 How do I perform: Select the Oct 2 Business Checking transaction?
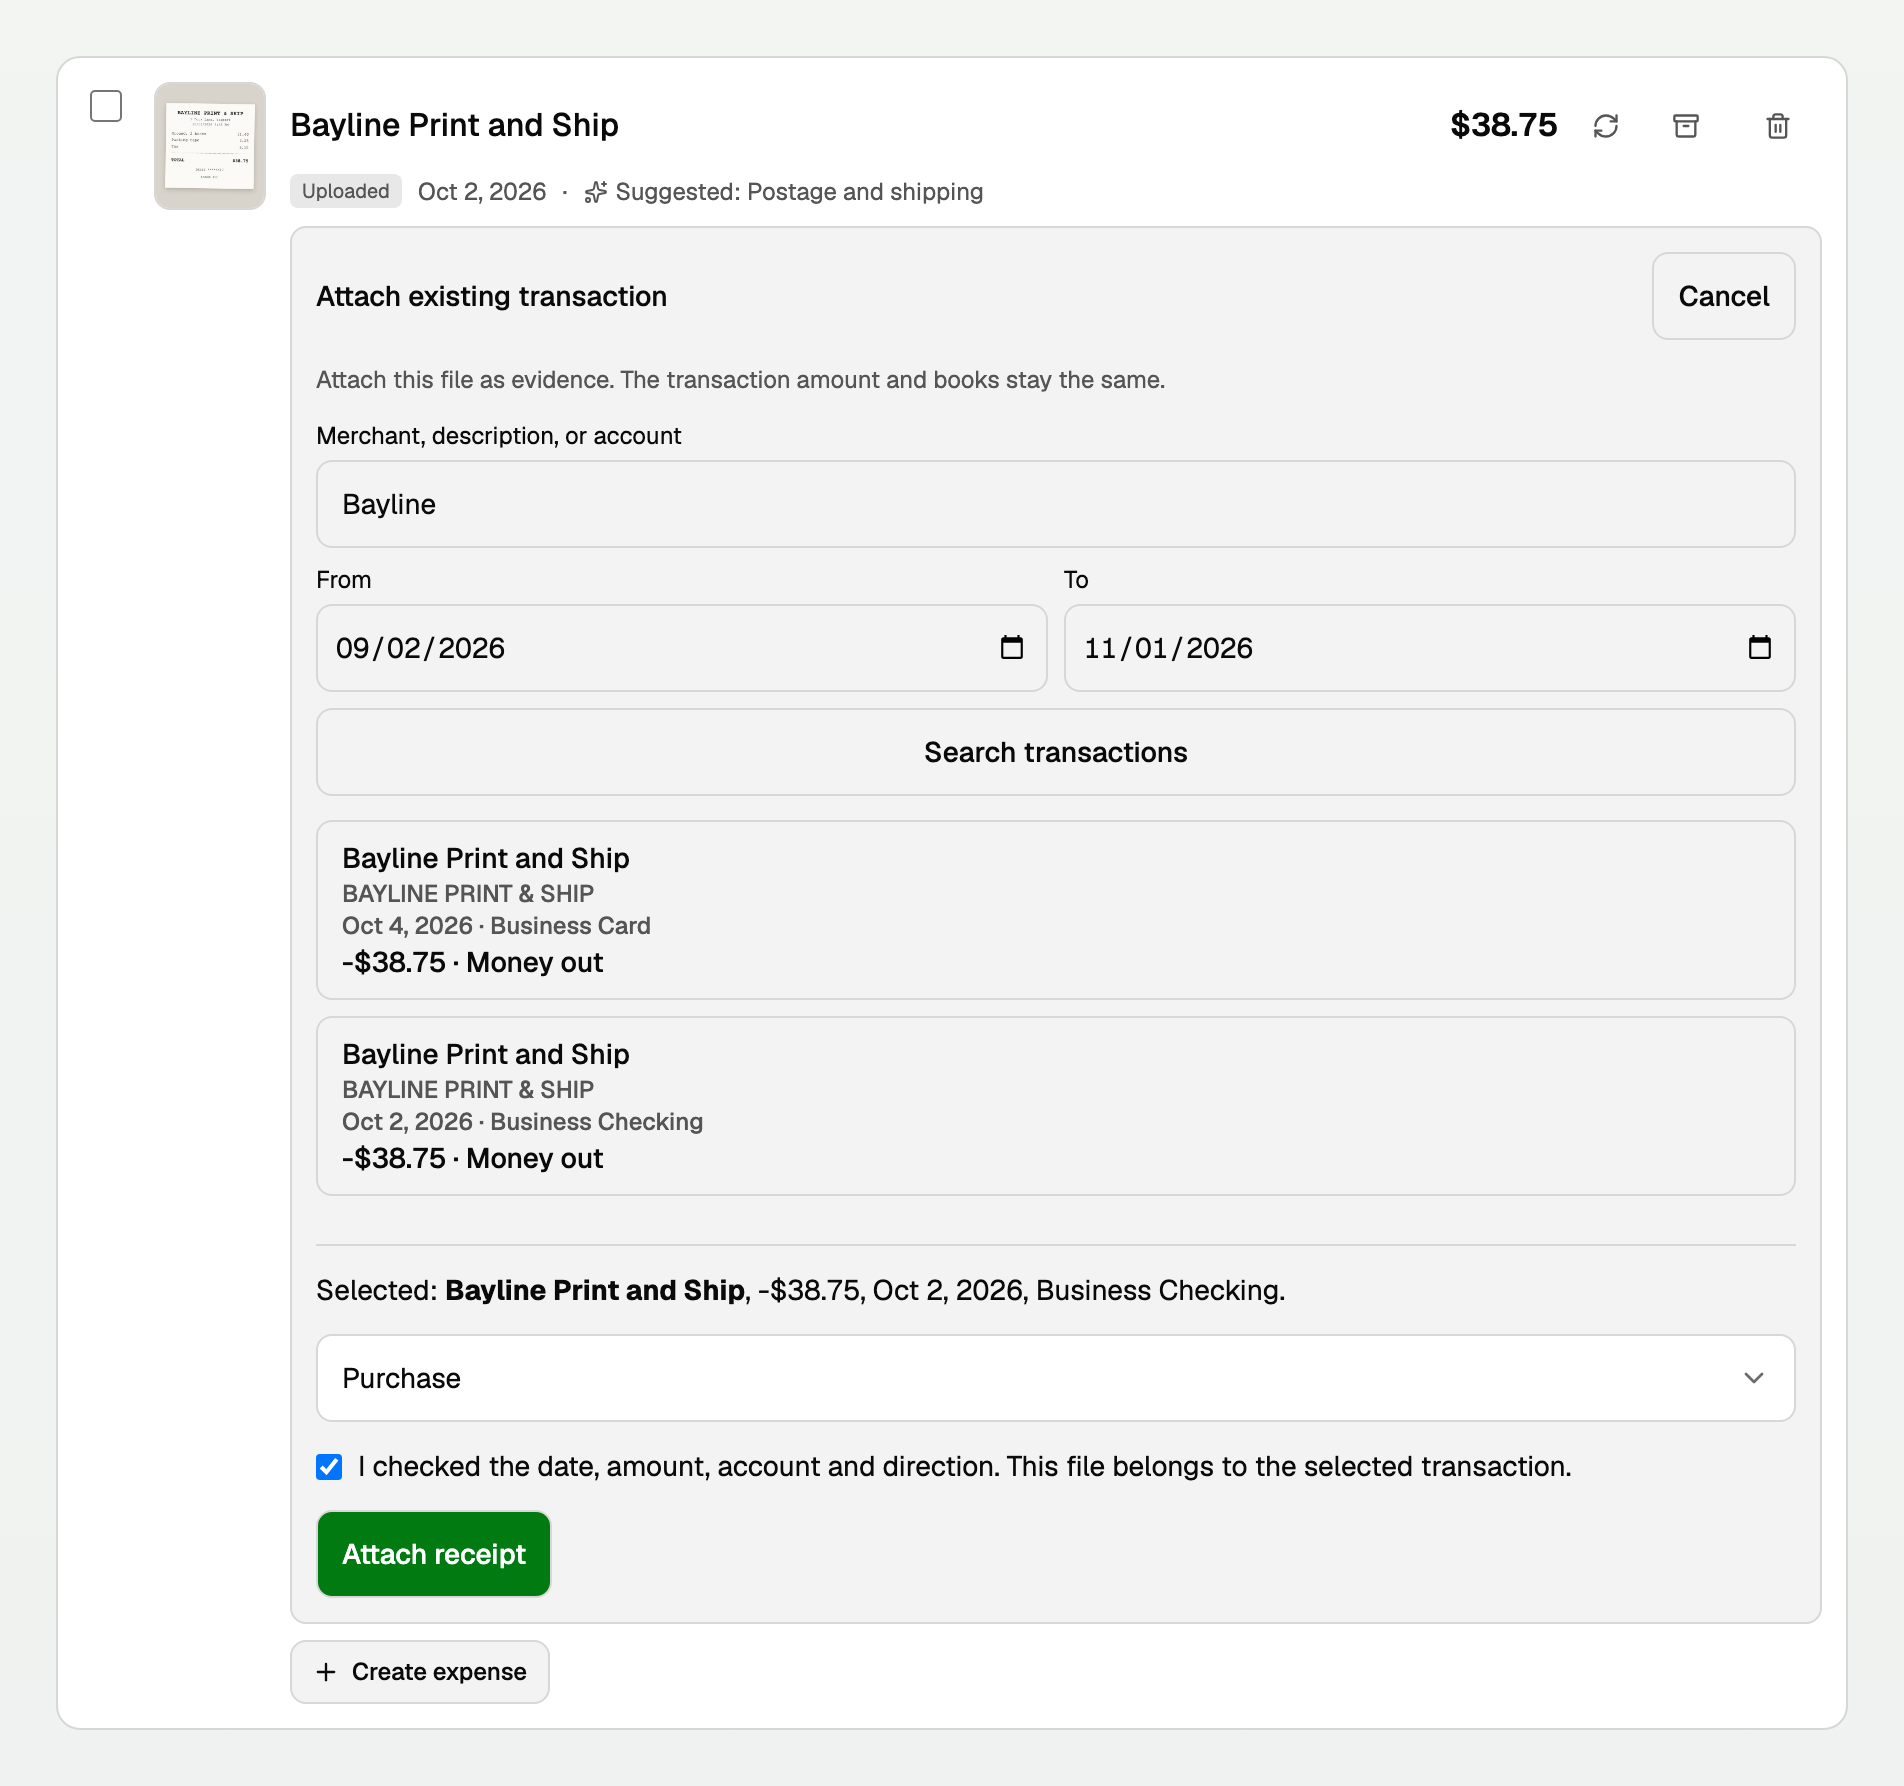(x=1056, y=1106)
